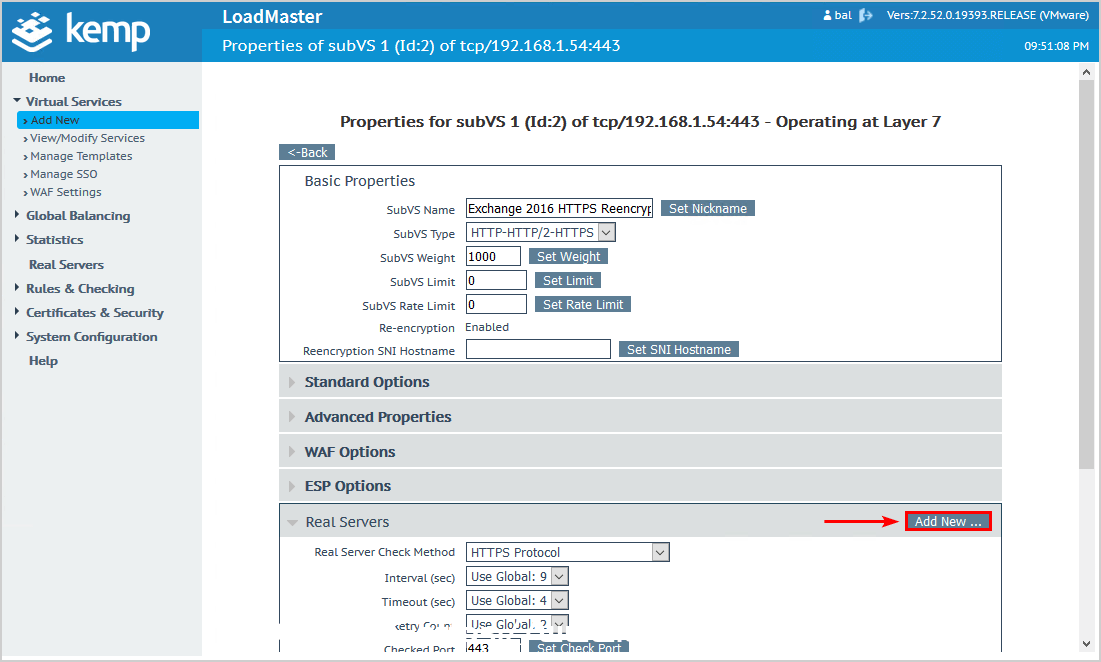Click the Set Limit button
Viewport: 1101px width, 662px height.
(567, 280)
